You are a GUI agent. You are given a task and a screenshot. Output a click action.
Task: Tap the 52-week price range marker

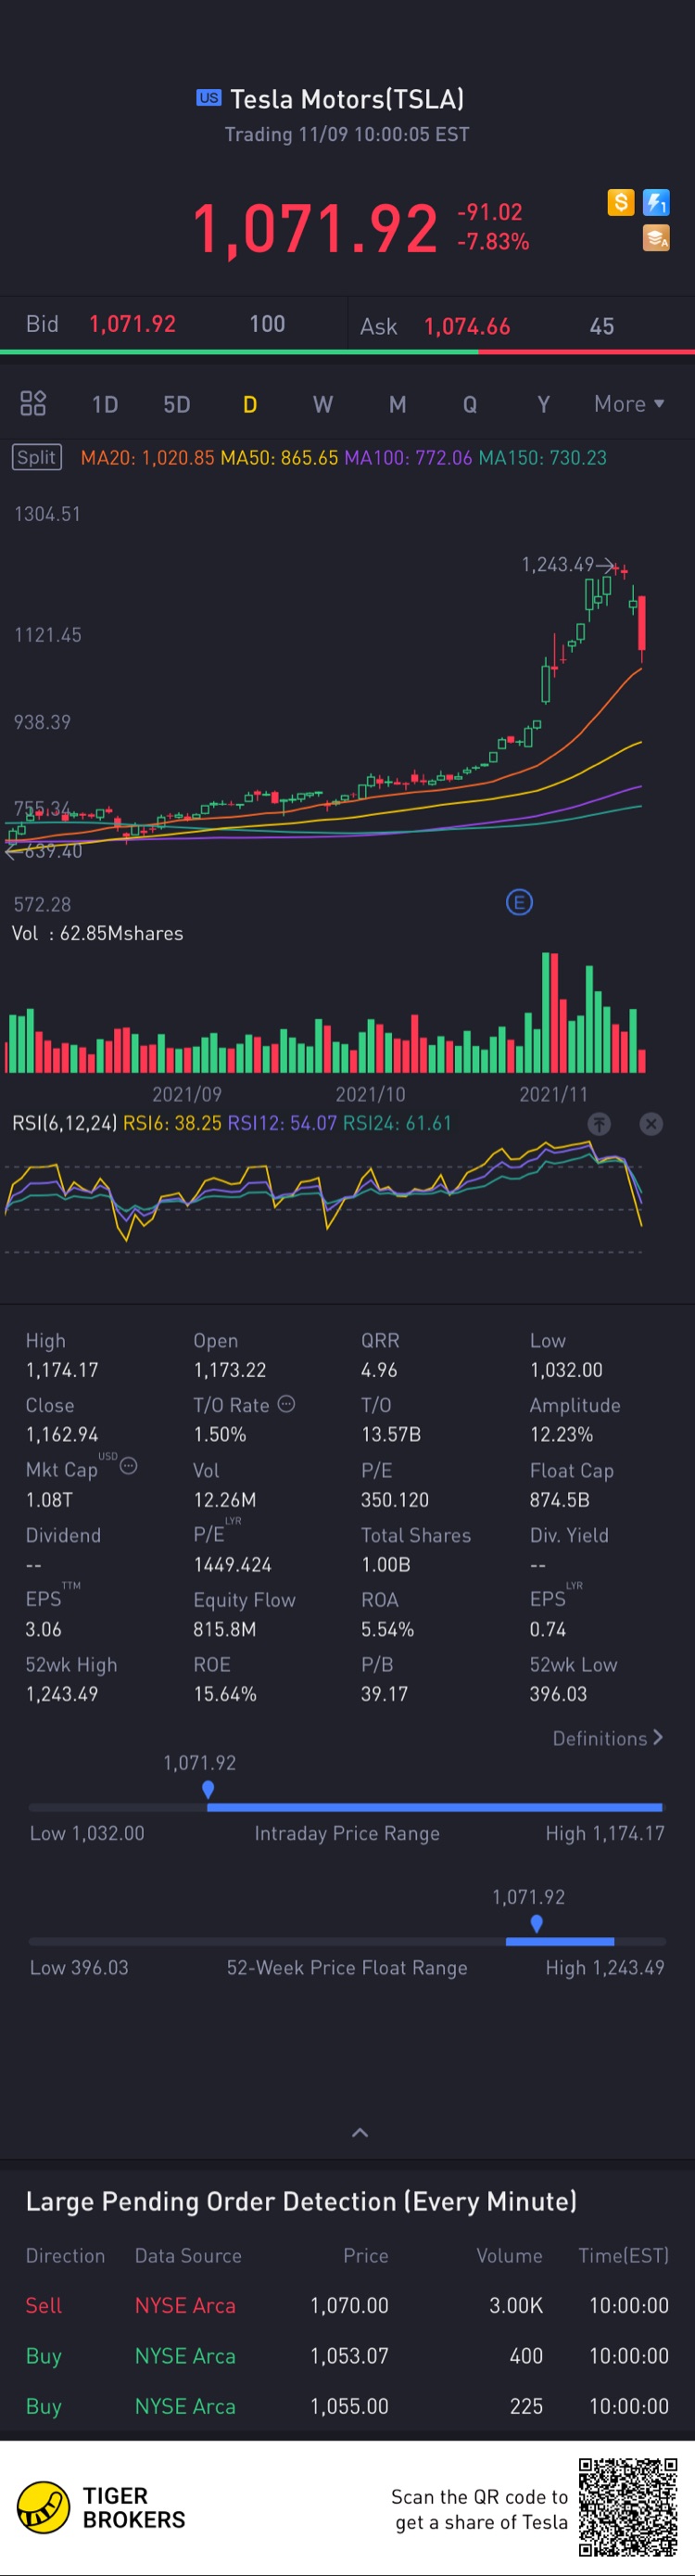537,1923
